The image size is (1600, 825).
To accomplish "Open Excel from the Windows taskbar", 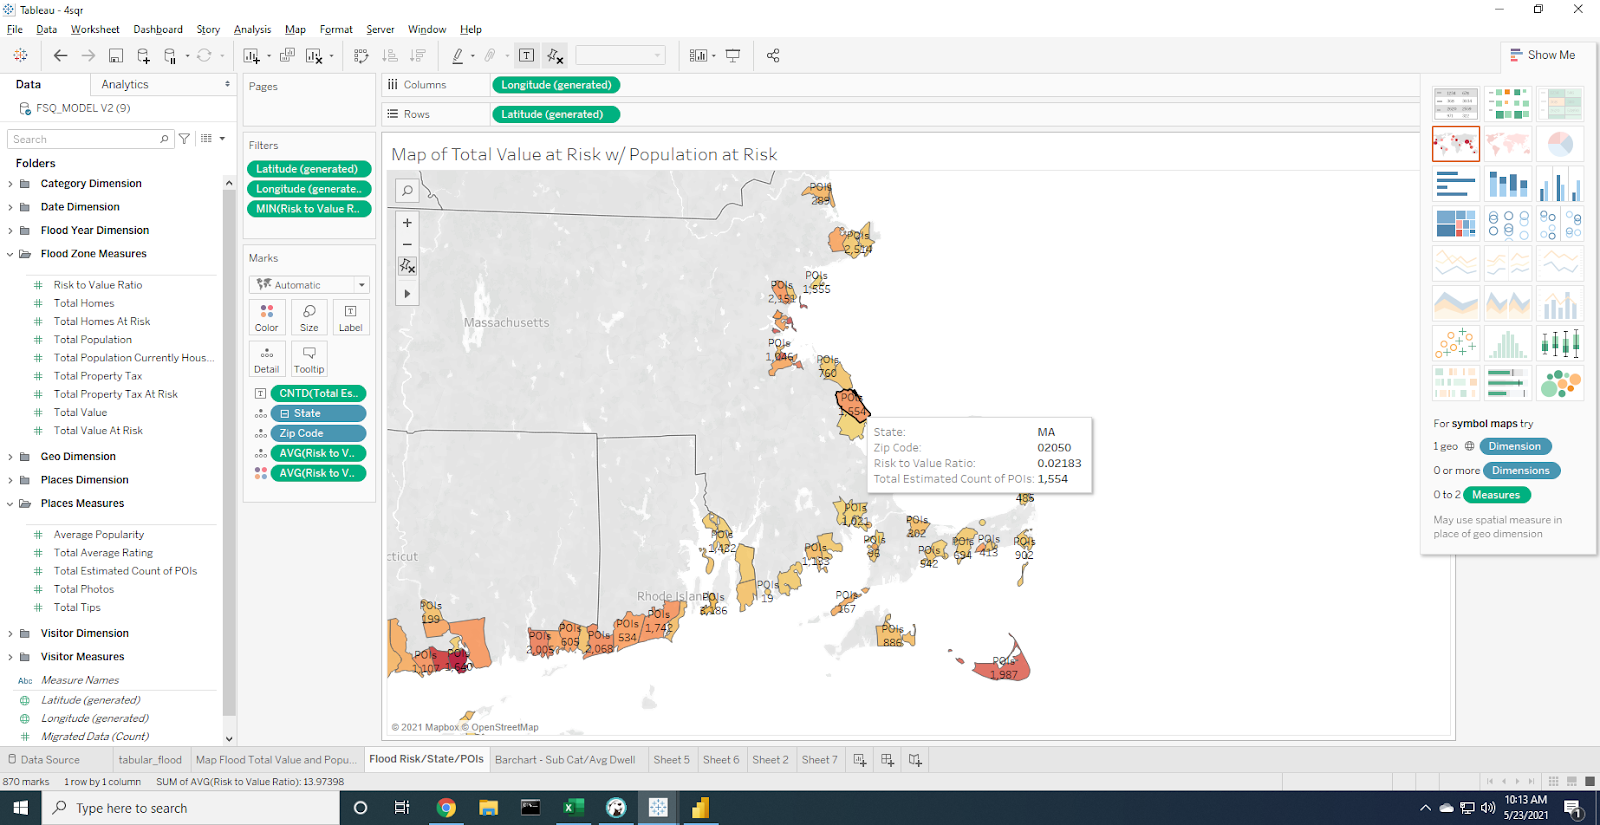I will (573, 808).
